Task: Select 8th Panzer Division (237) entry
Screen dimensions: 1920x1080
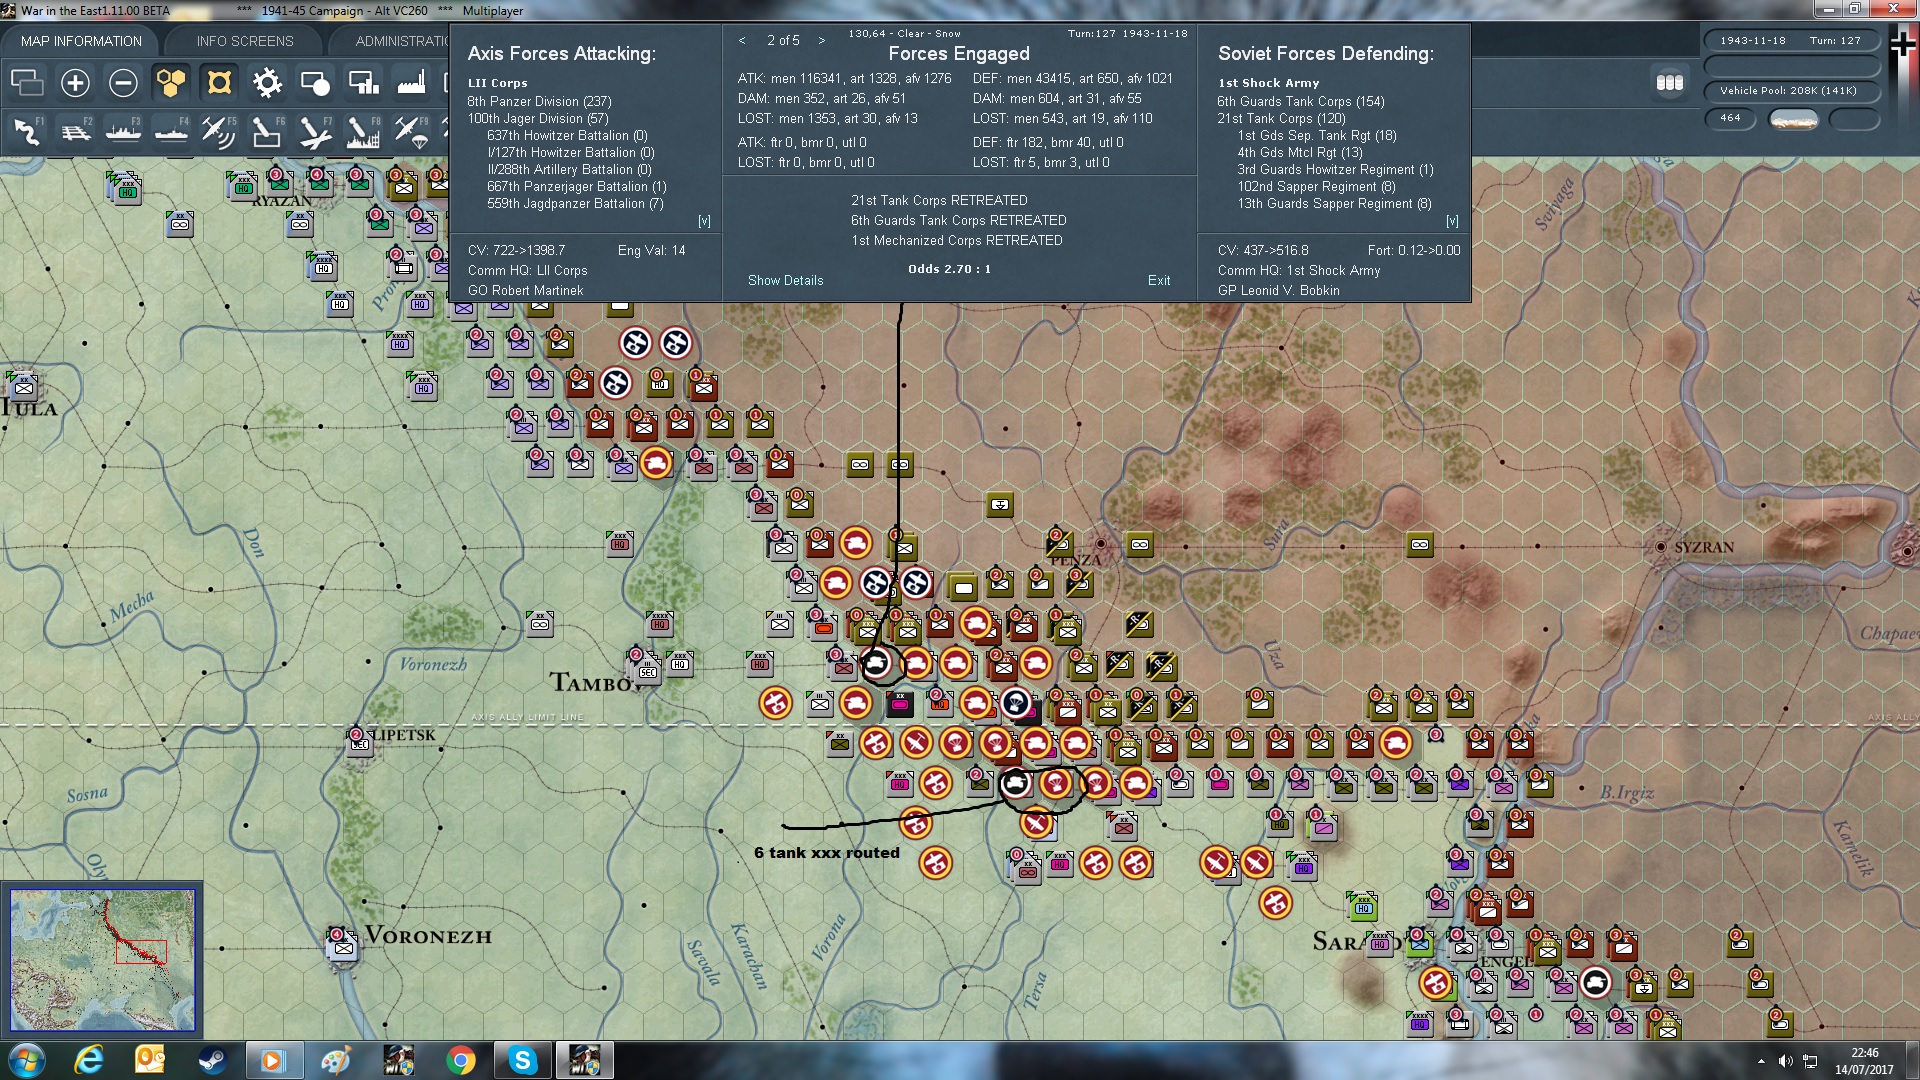Action: pos(539,101)
